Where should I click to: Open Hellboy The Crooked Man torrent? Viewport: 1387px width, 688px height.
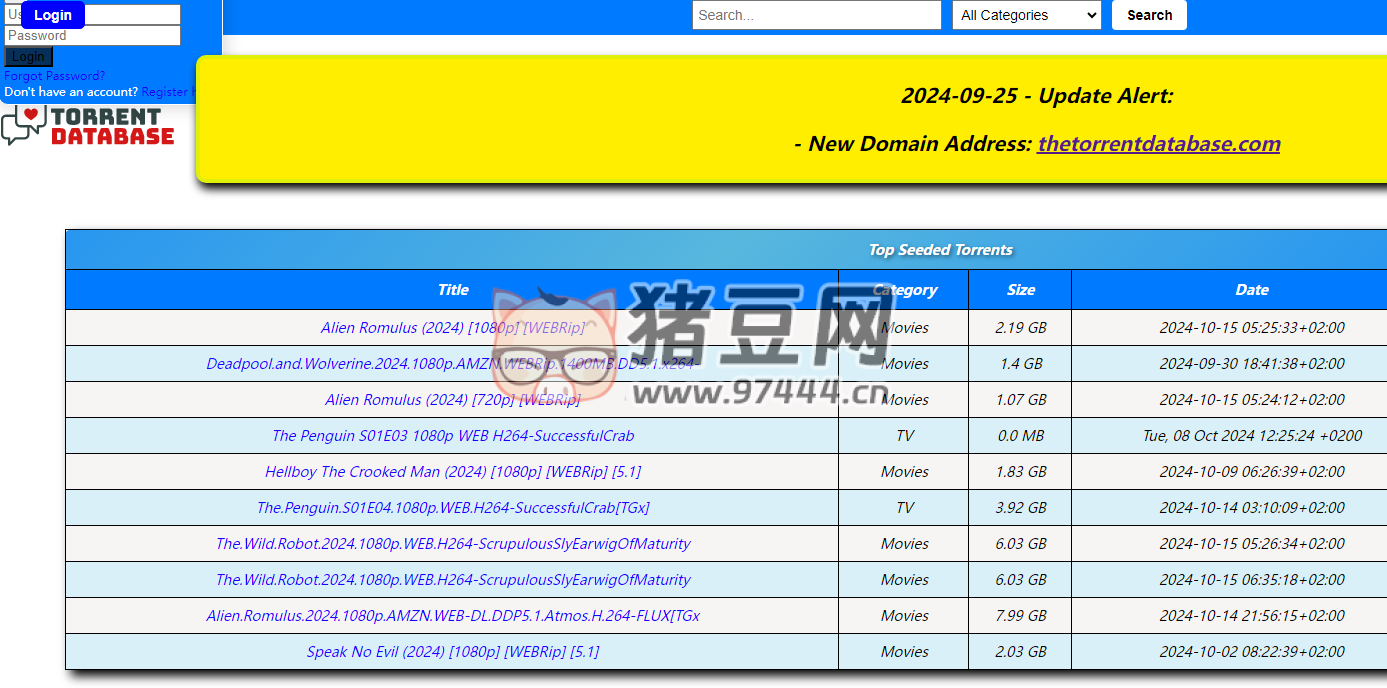pos(450,471)
